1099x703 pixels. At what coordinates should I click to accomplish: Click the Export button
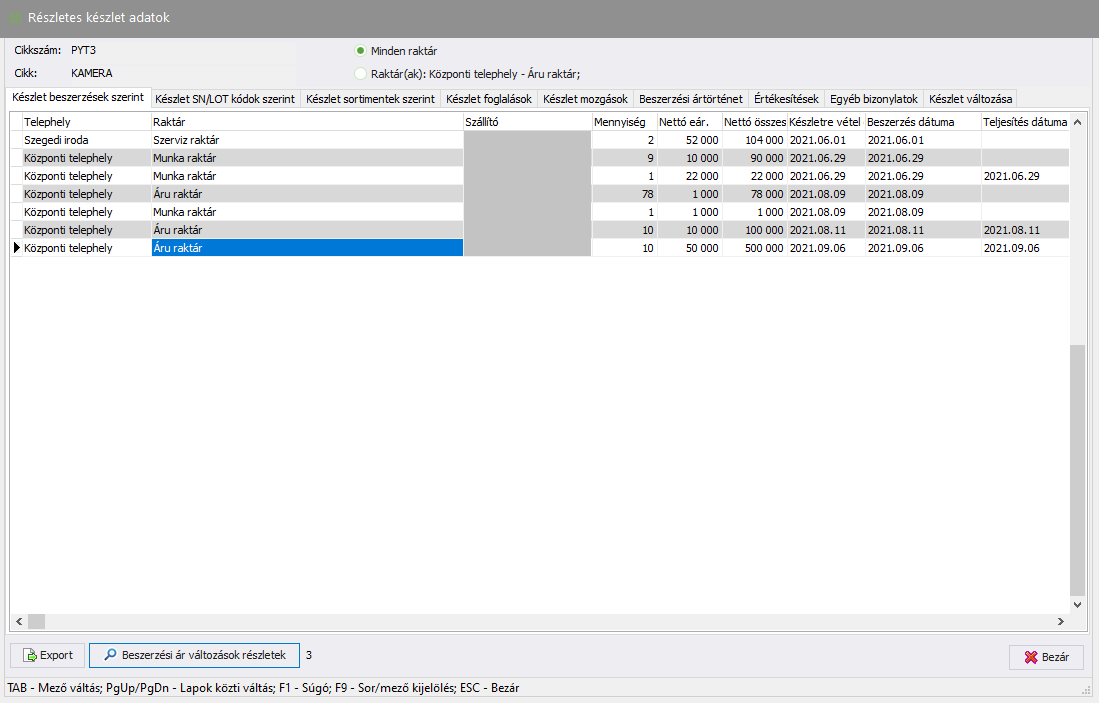coord(47,656)
